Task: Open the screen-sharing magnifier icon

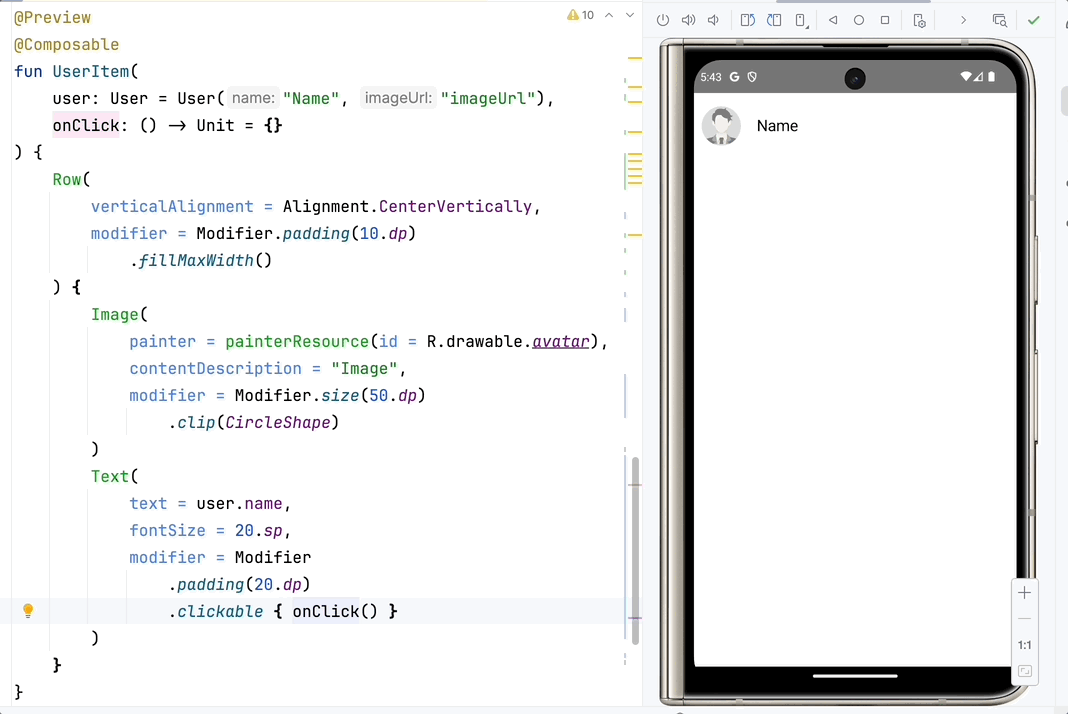Action: tap(1000, 20)
